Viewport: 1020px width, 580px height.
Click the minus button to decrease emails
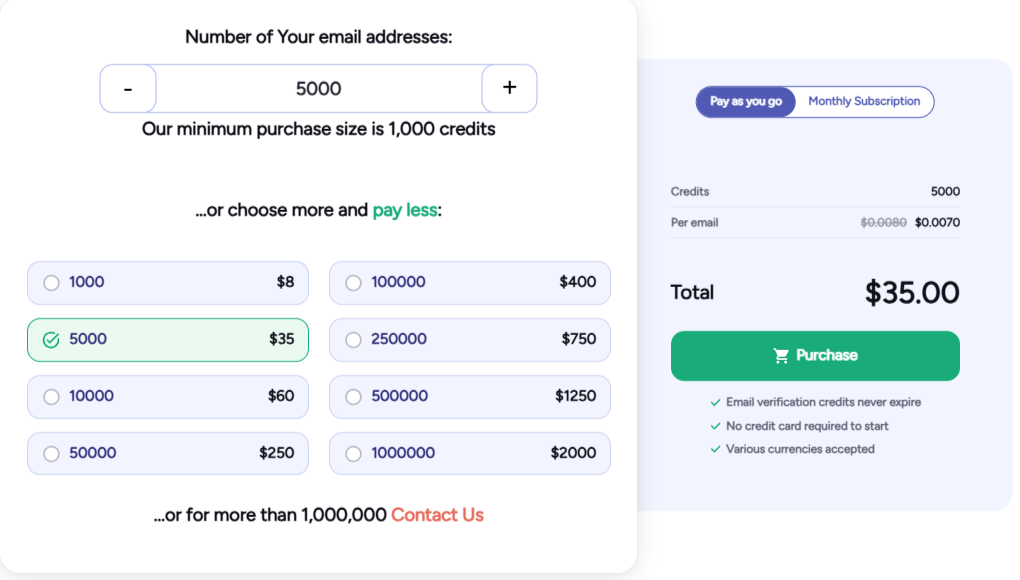point(128,89)
